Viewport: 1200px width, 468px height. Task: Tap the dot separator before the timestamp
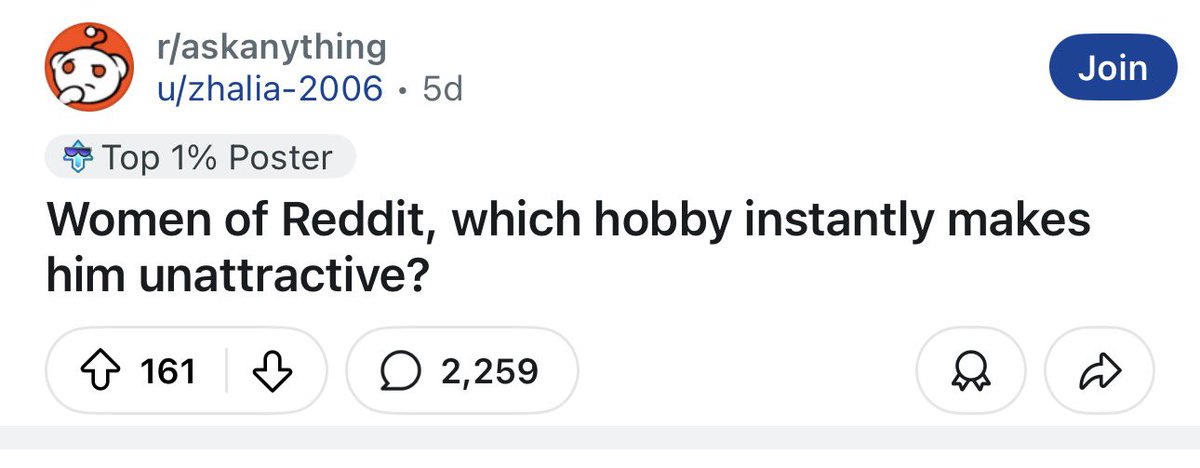click(x=403, y=90)
